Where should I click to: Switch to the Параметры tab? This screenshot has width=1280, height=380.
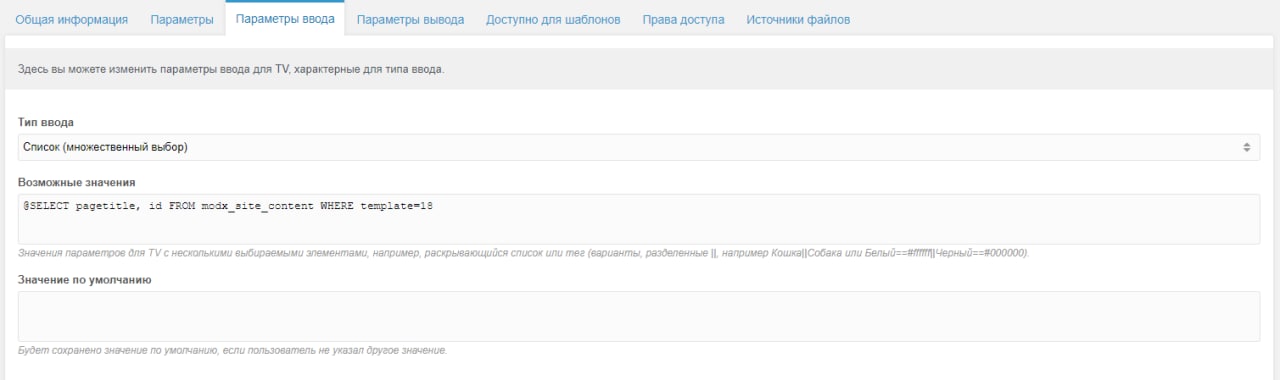click(182, 19)
